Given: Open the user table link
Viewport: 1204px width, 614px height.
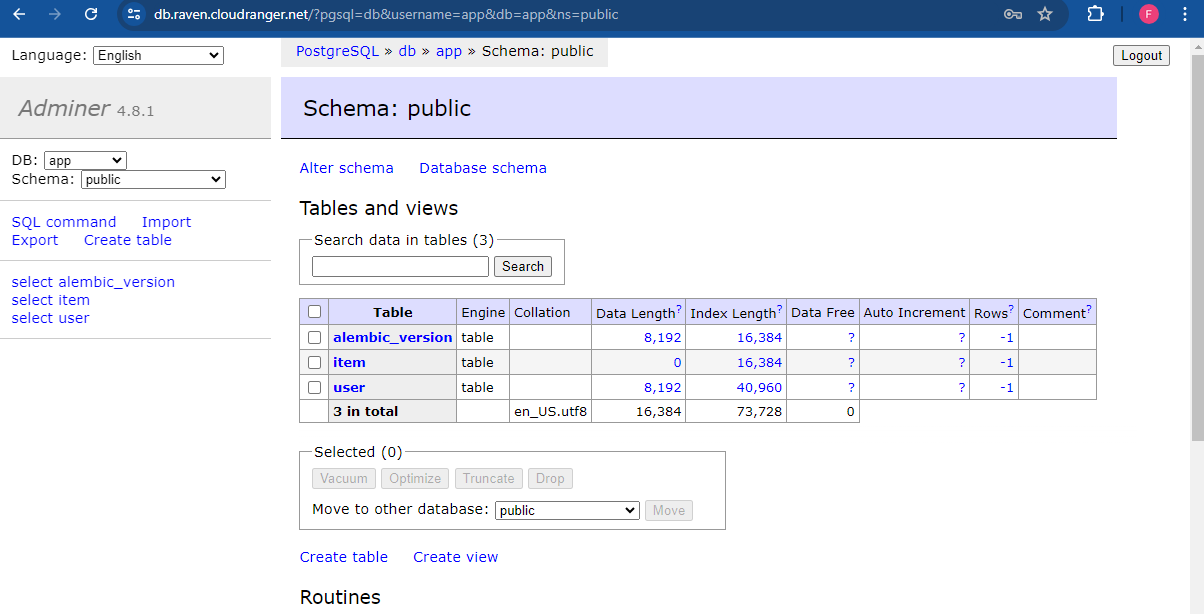Looking at the screenshot, I should pyautogui.click(x=349, y=387).
